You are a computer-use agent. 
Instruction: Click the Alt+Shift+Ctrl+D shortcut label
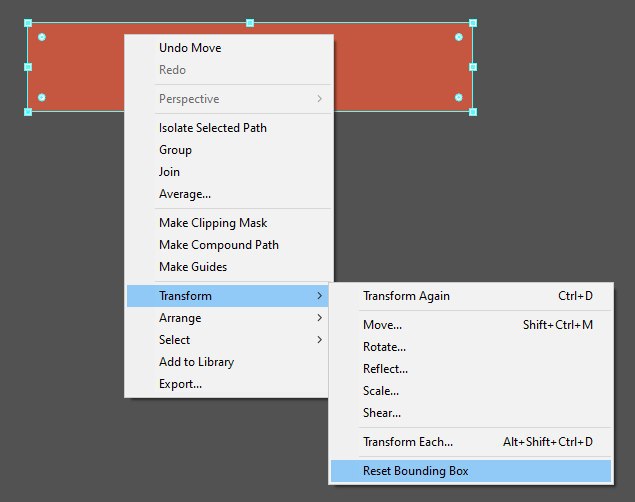tap(548, 442)
